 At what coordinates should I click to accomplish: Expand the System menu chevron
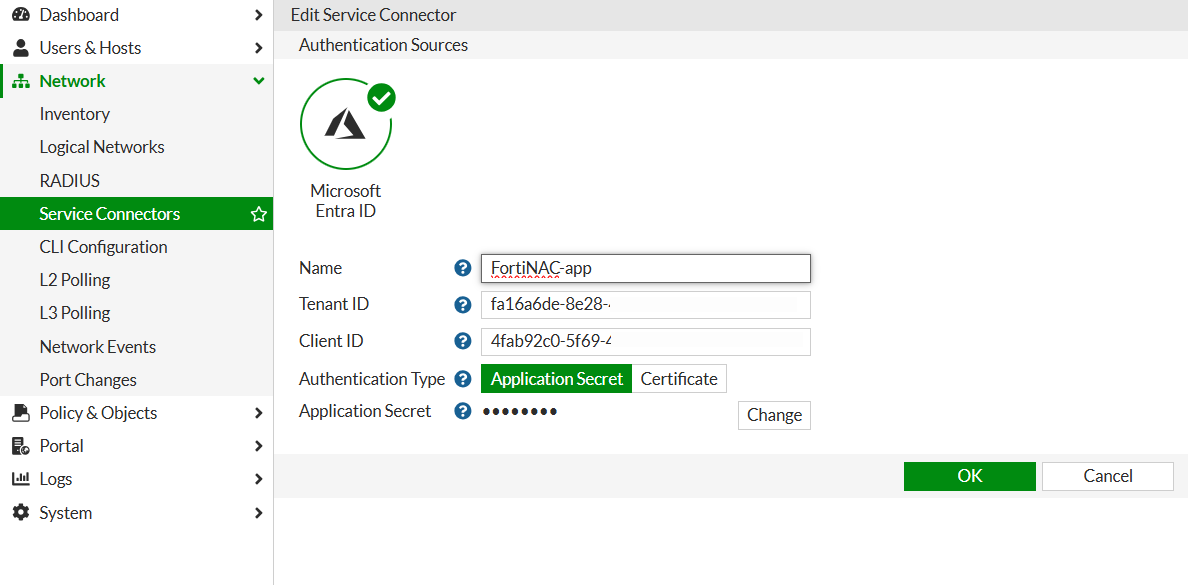pos(259,513)
